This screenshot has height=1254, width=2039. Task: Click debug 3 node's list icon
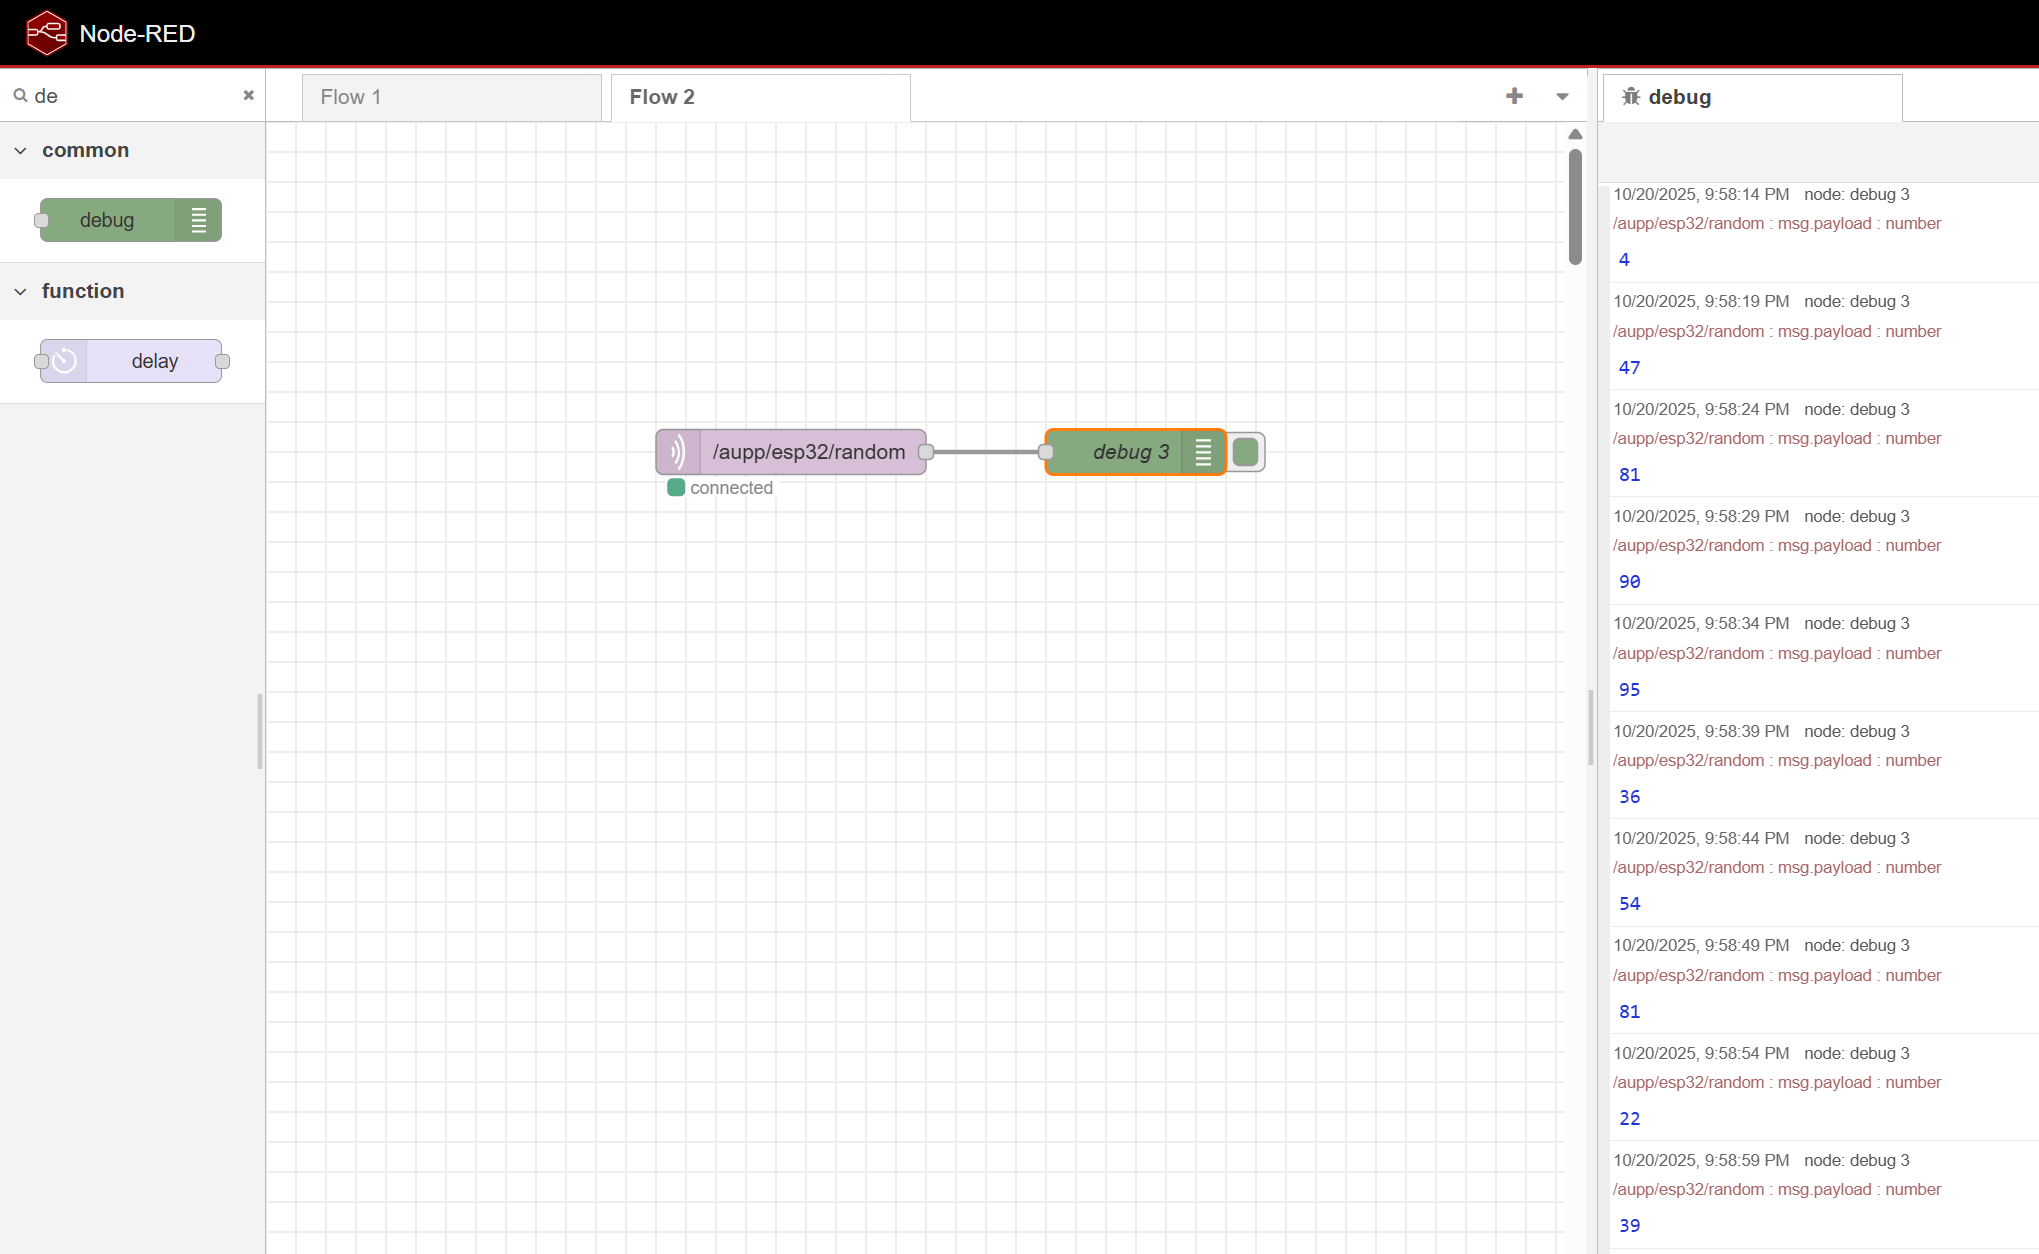point(1203,452)
